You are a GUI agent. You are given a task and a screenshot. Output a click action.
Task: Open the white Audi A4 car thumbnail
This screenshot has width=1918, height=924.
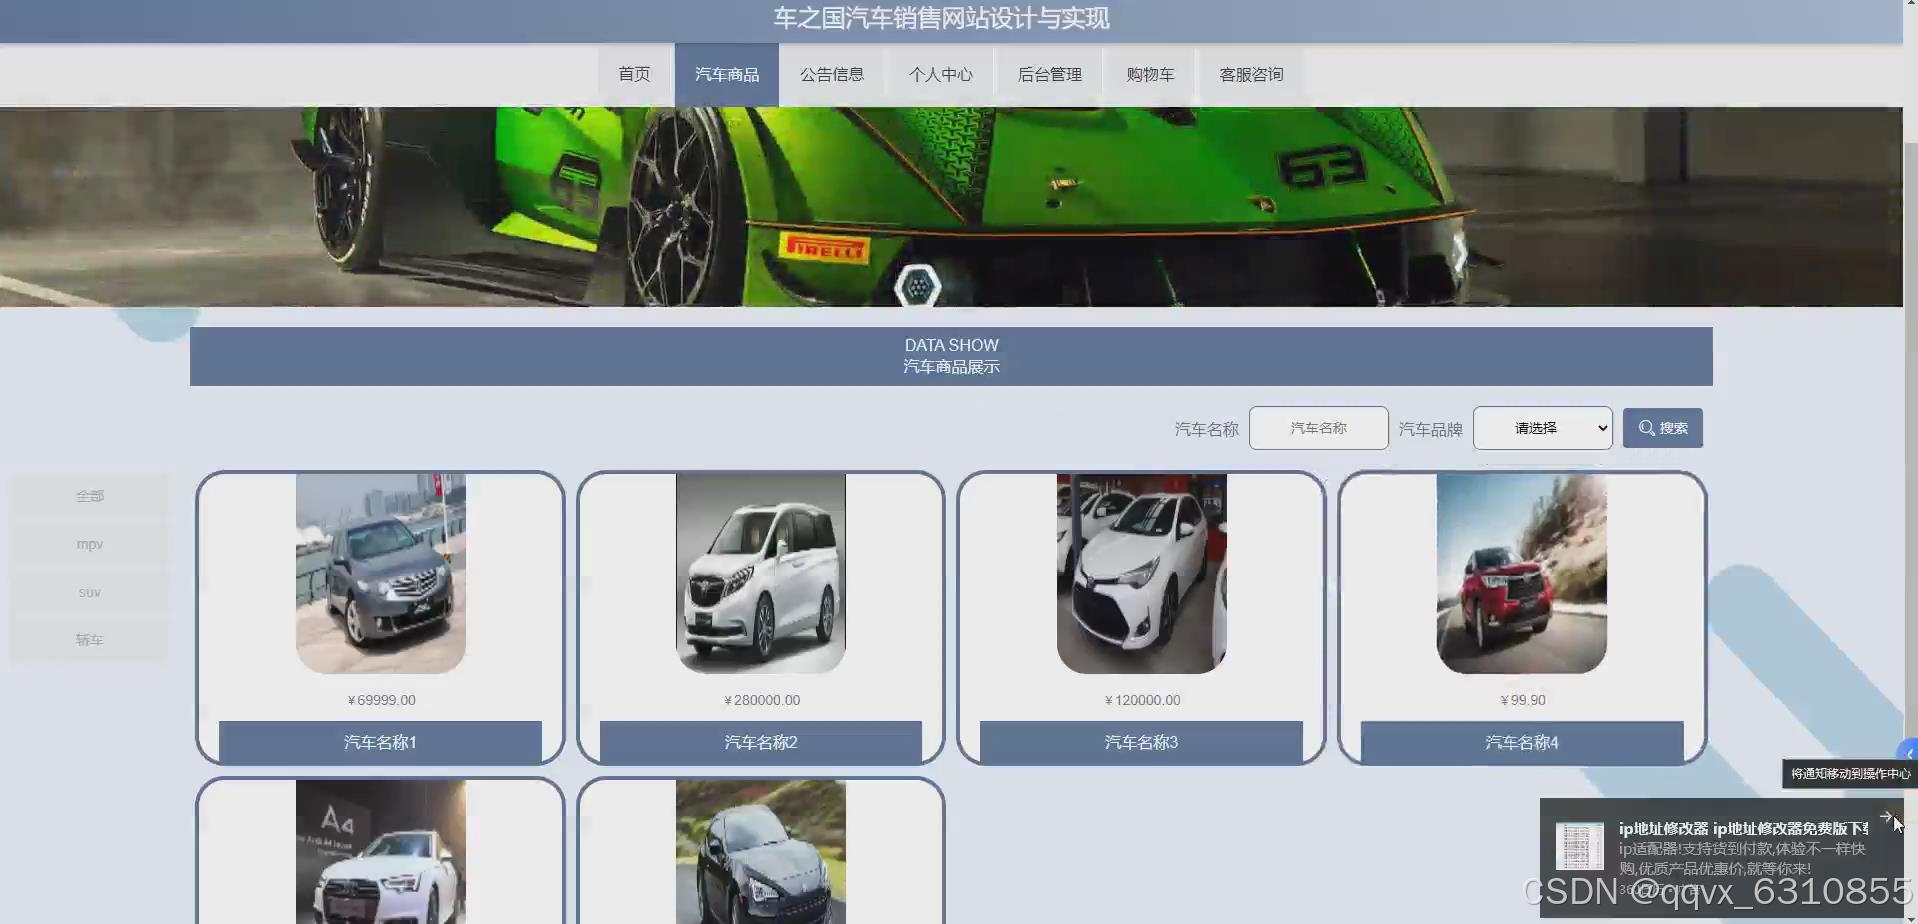(x=381, y=852)
